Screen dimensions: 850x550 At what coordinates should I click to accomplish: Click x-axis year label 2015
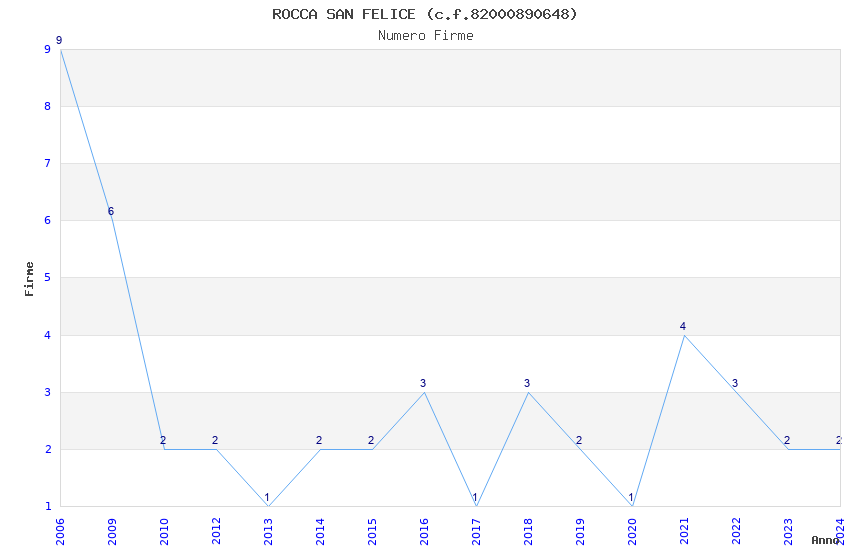(372, 531)
